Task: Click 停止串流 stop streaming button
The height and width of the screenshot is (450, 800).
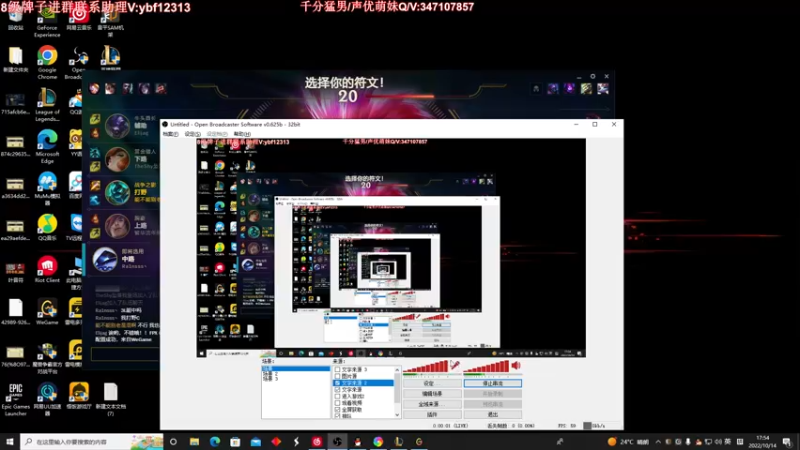Action: pyautogui.click(x=492, y=383)
